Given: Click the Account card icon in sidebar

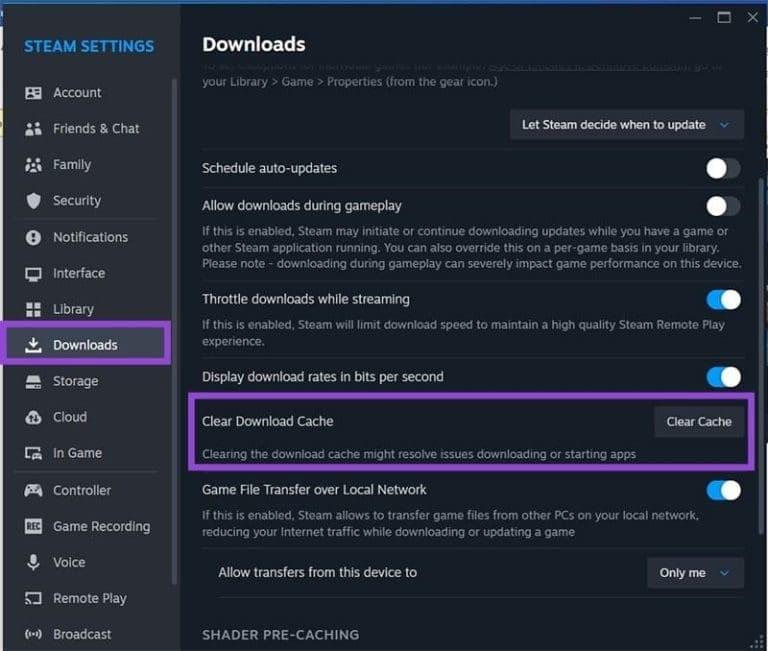Looking at the screenshot, I should 34,93.
